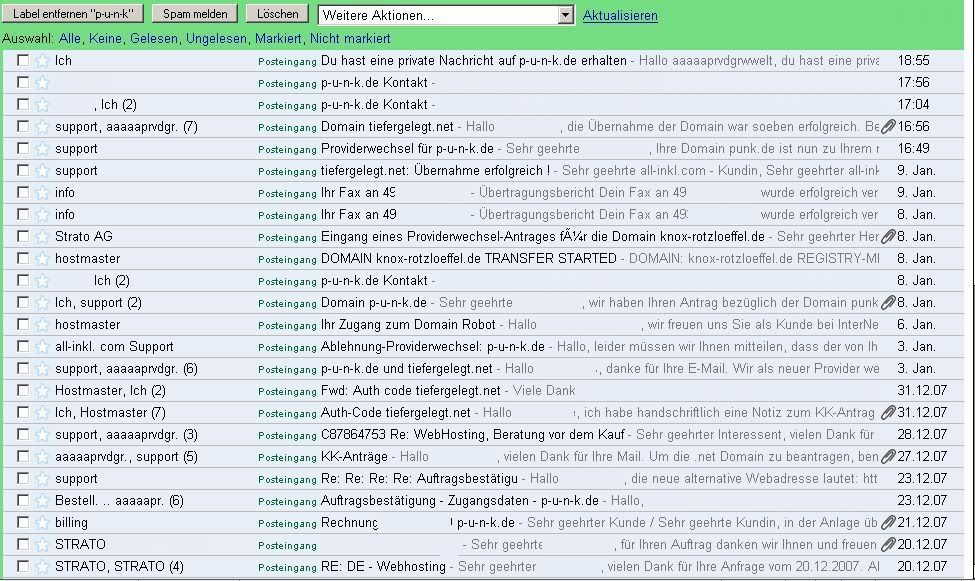
Task: Select checkbox for Hostmaster, Ich (2) email
Action: point(23,390)
